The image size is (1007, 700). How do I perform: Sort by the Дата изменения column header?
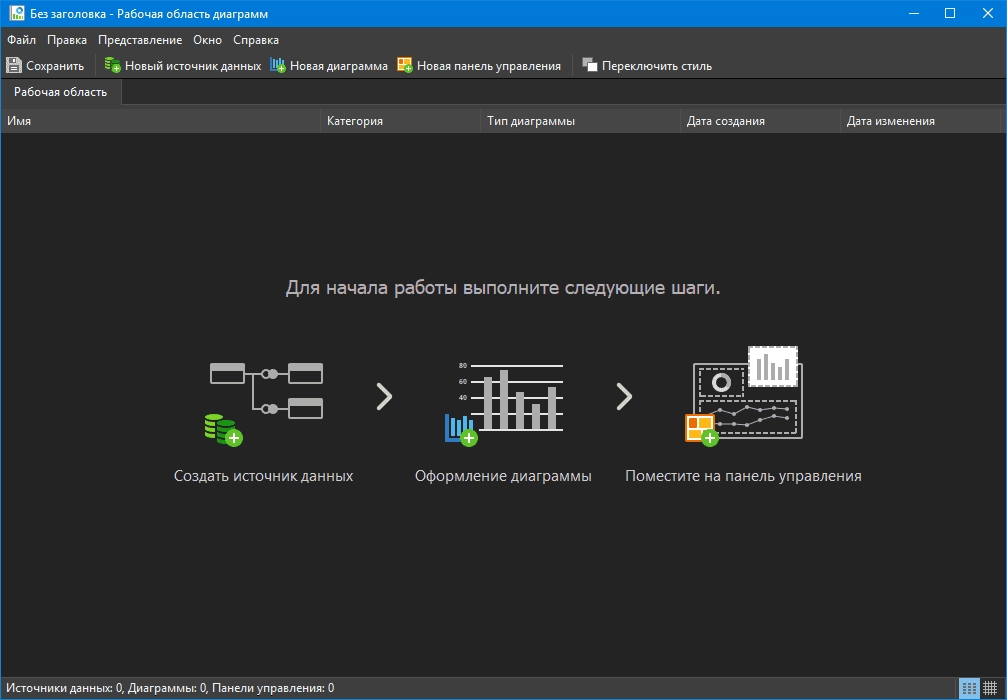920,121
